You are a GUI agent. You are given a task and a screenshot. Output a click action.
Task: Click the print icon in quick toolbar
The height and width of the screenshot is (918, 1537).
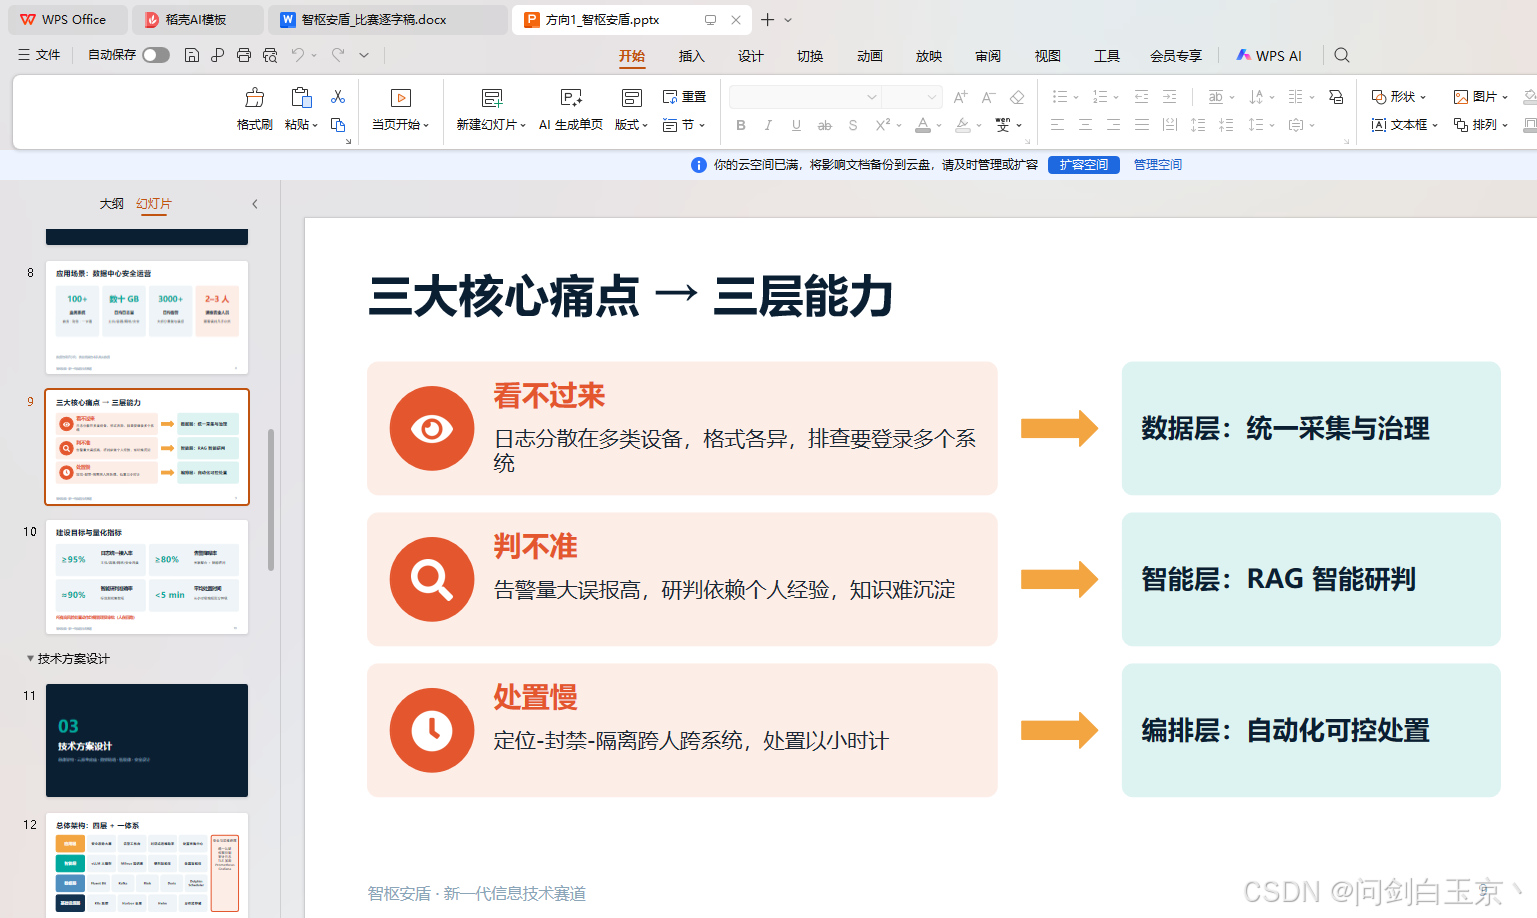[x=244, y=55]
